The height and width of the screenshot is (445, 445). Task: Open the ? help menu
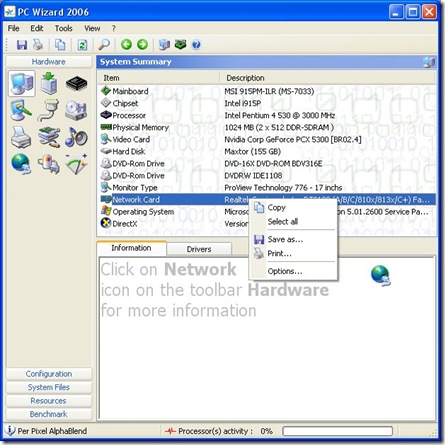(114, 28)
